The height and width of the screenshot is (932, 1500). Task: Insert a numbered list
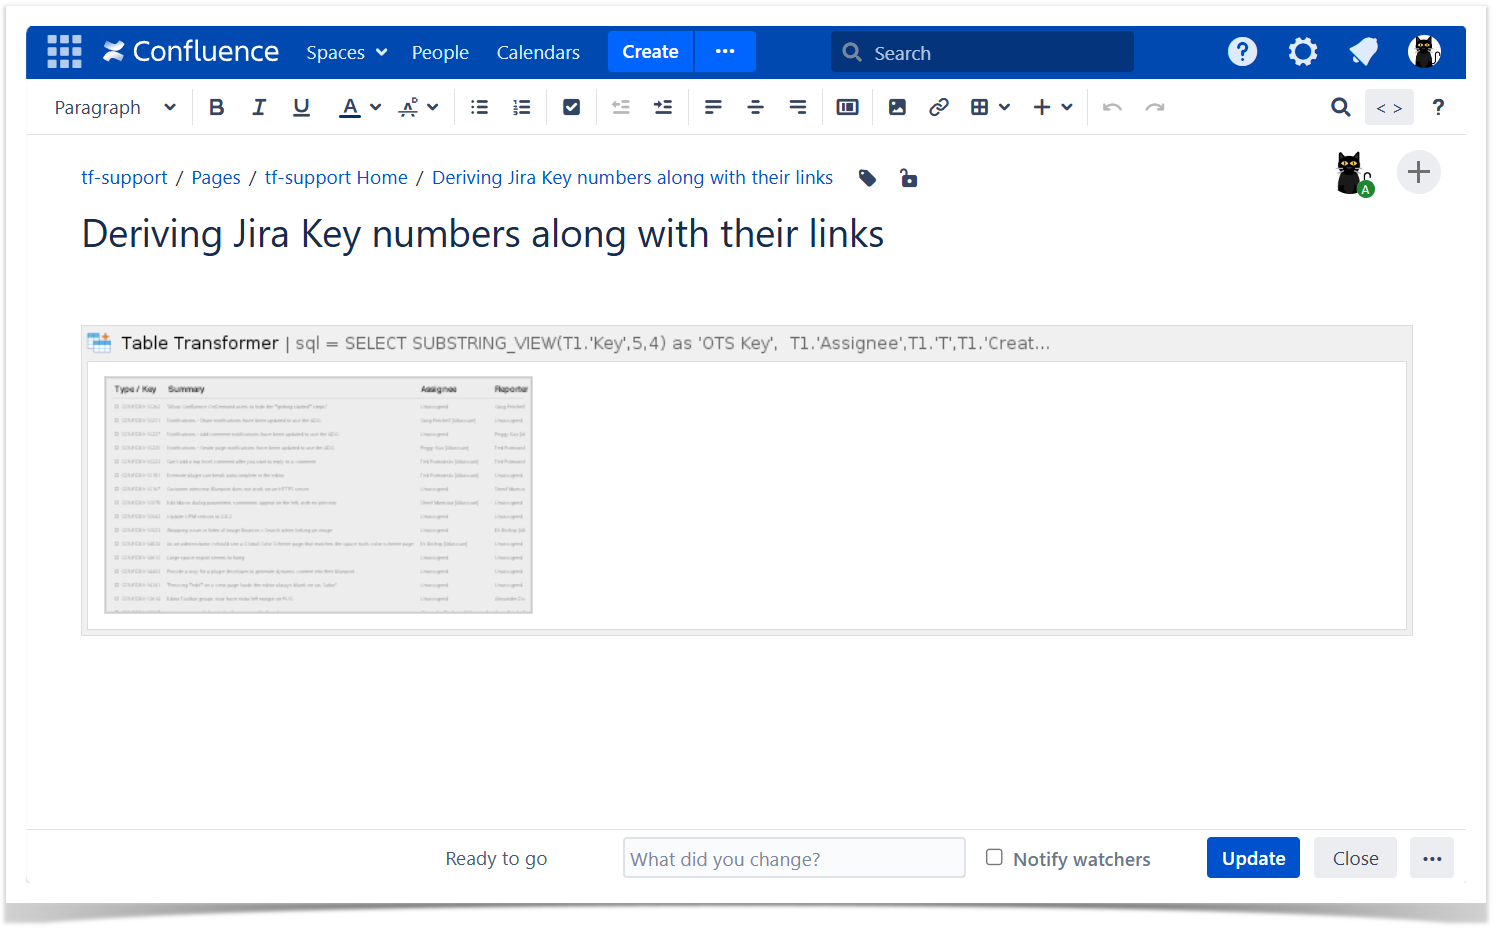click(521, 107)
